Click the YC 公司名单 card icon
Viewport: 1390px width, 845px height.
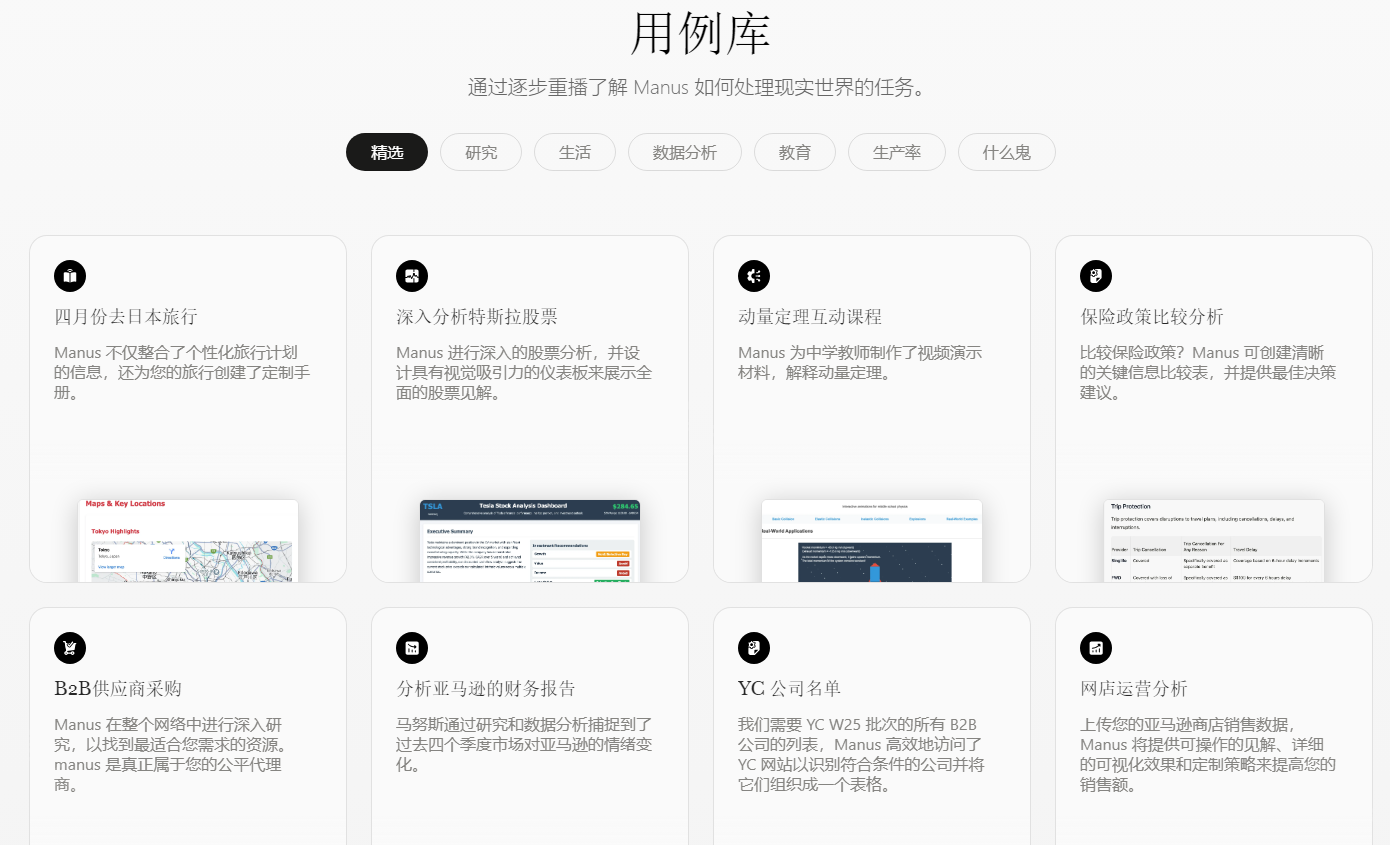(754, 648)
